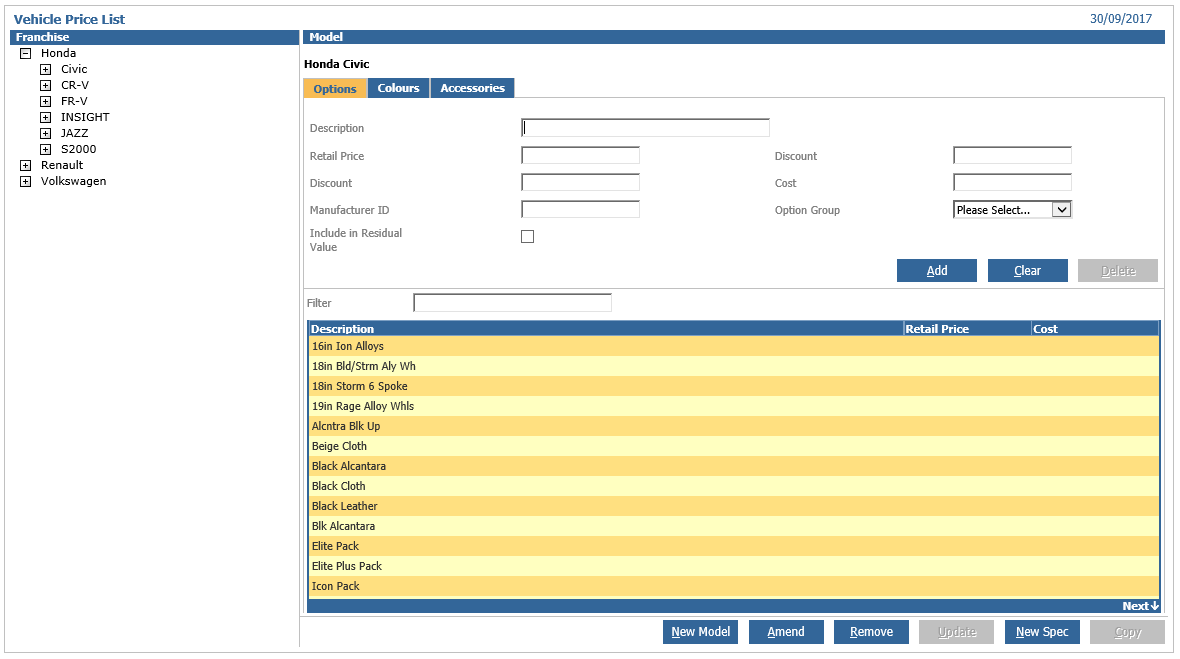
Task: Select the Alcntra Blk Up row
Action: 734,426
